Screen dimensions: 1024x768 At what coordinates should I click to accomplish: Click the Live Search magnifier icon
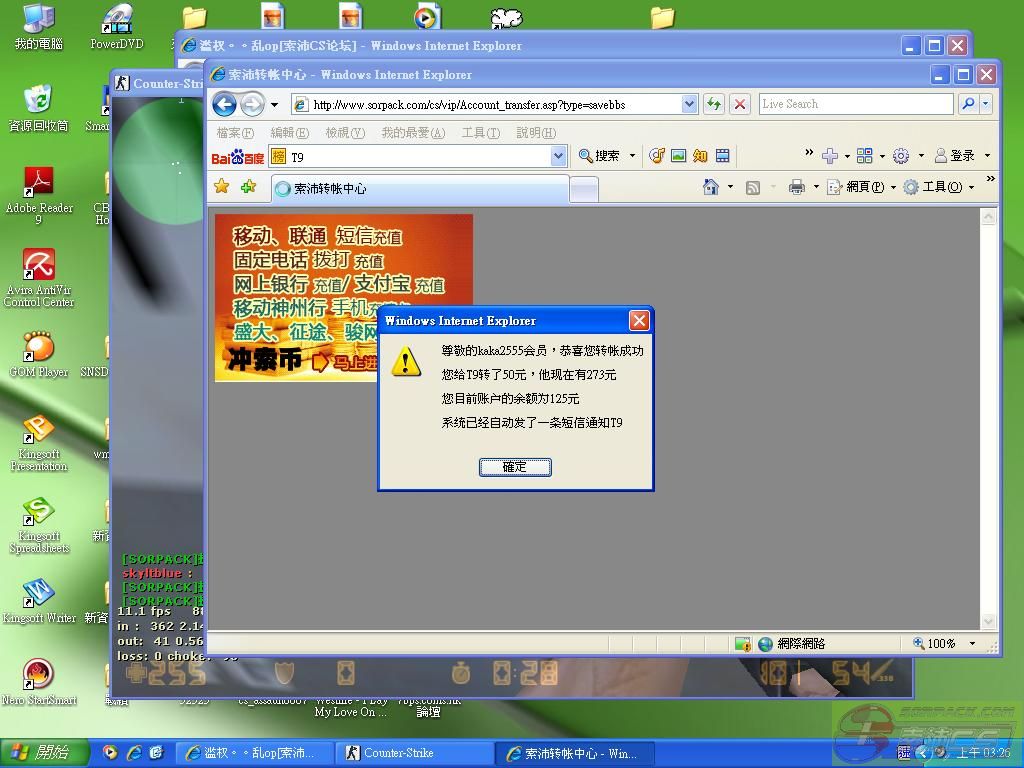(x=967, y=104)
